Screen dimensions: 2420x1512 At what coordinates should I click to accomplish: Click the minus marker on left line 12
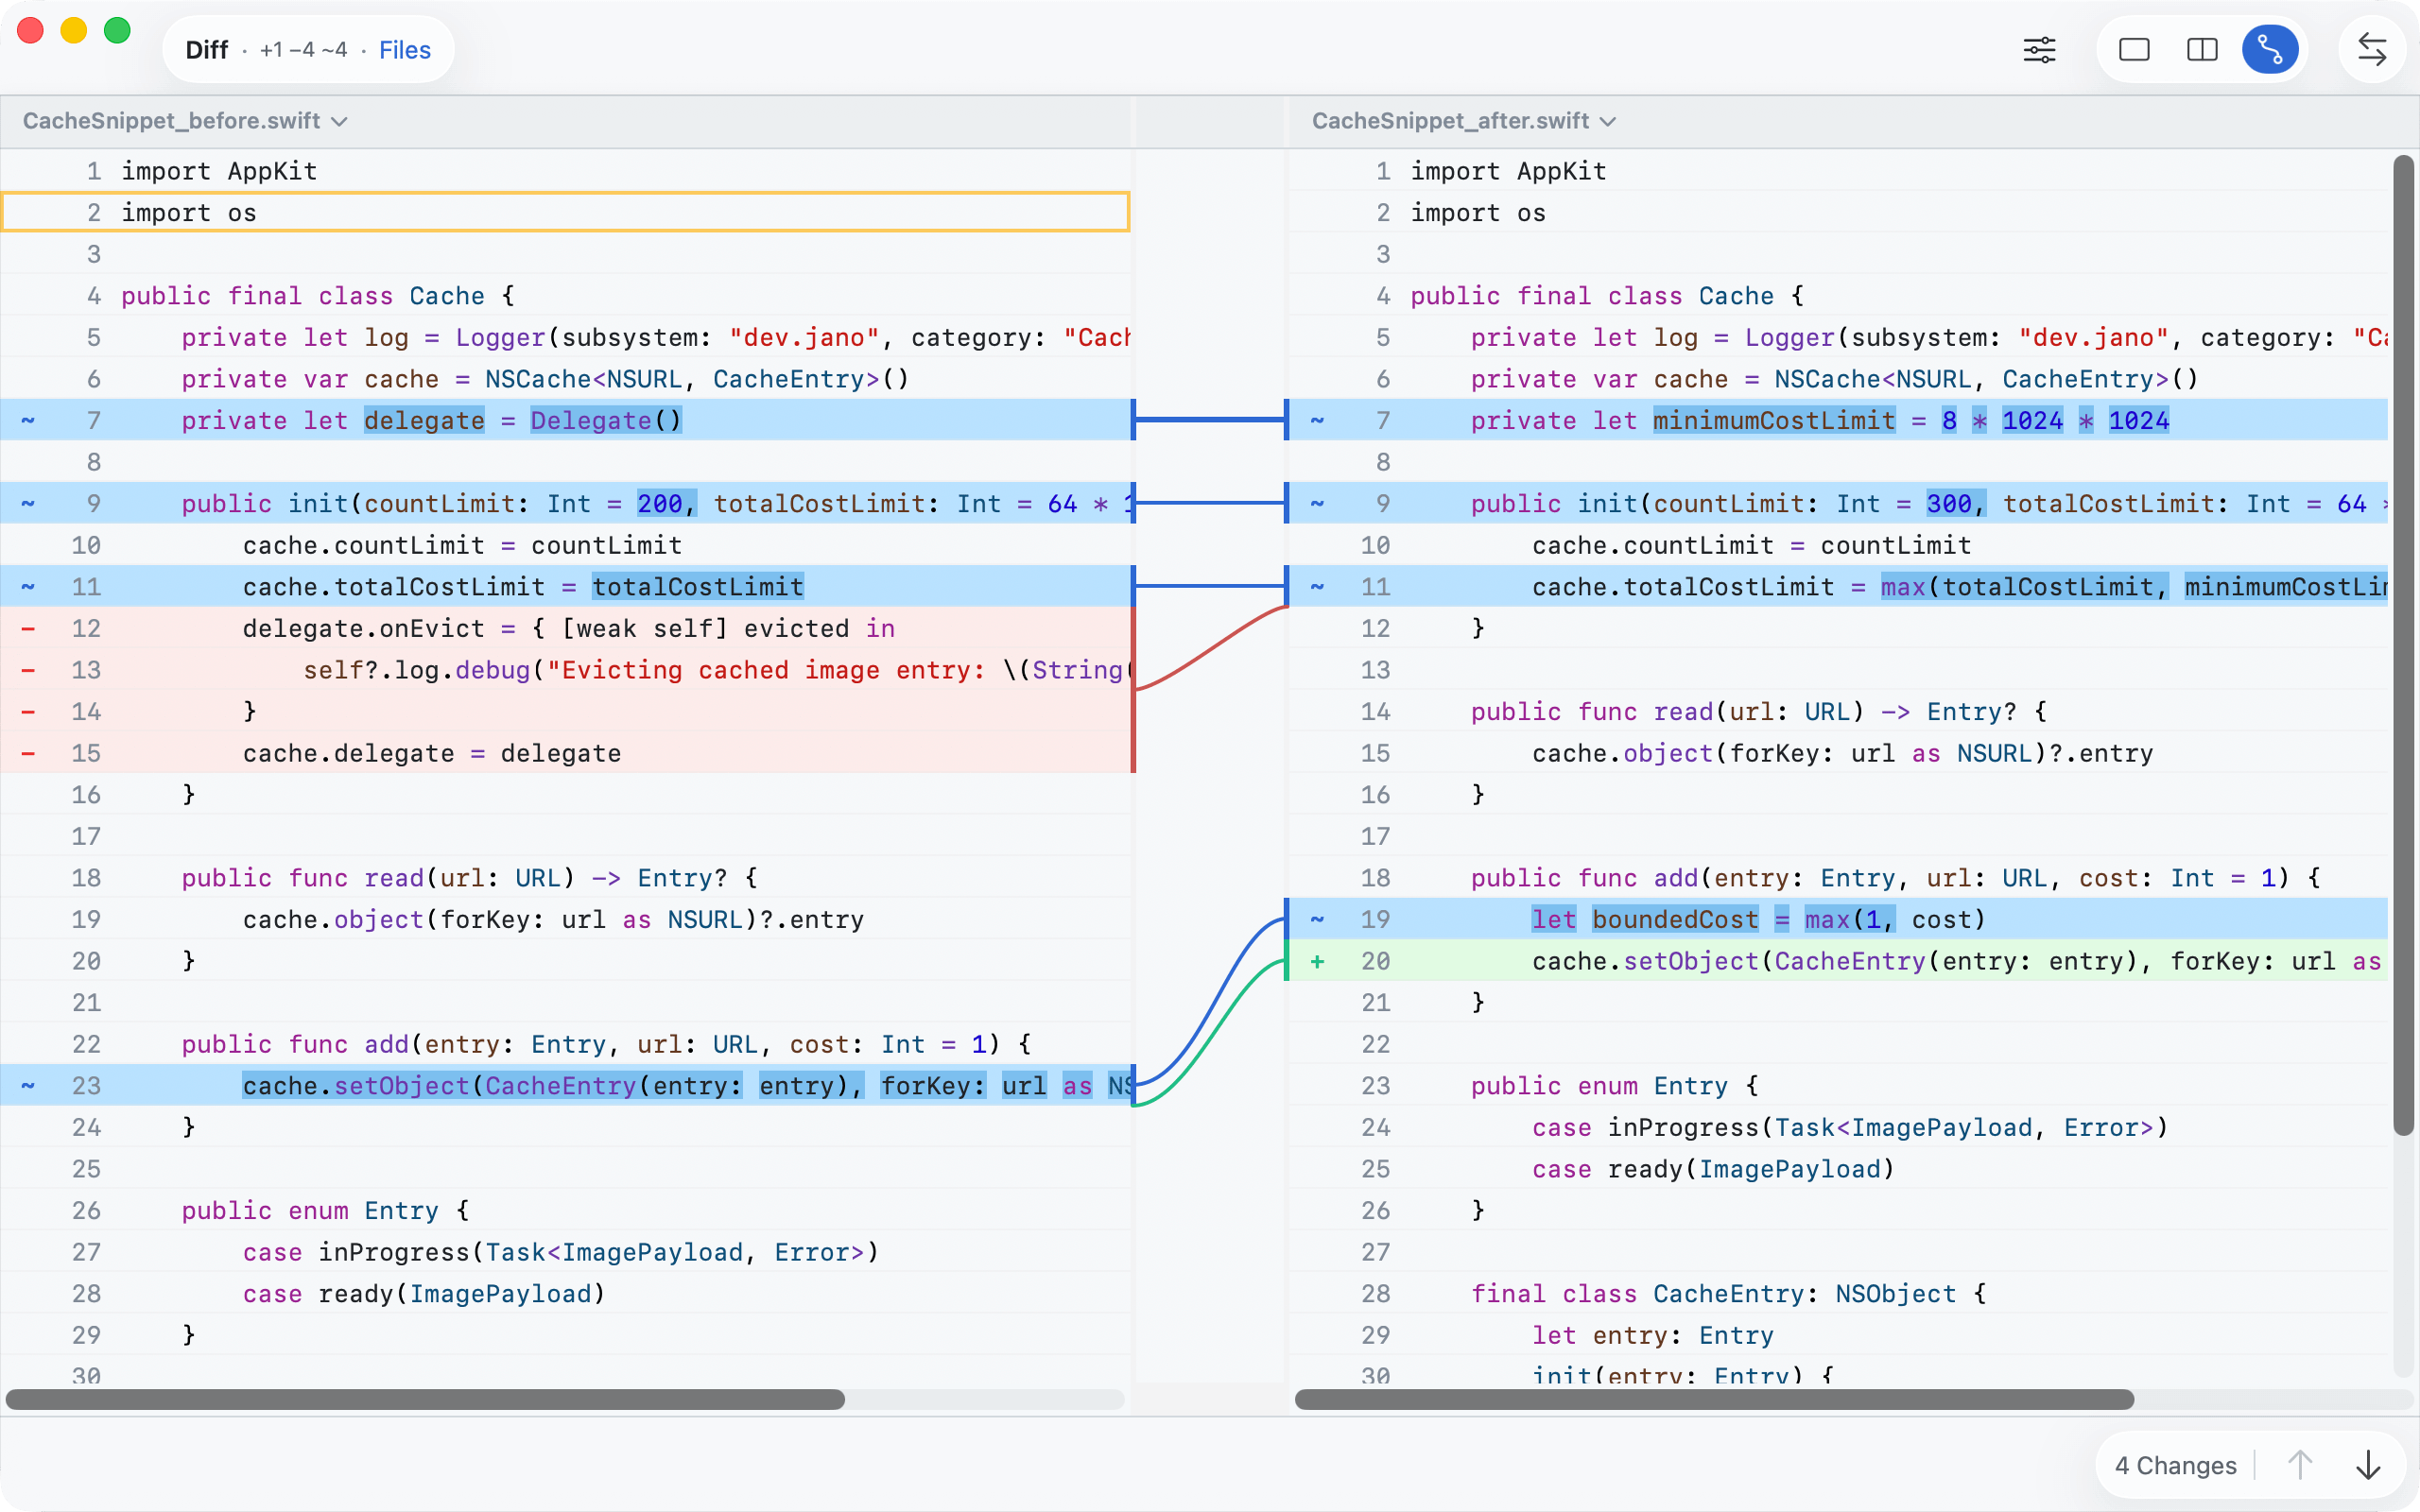[28, 629]
